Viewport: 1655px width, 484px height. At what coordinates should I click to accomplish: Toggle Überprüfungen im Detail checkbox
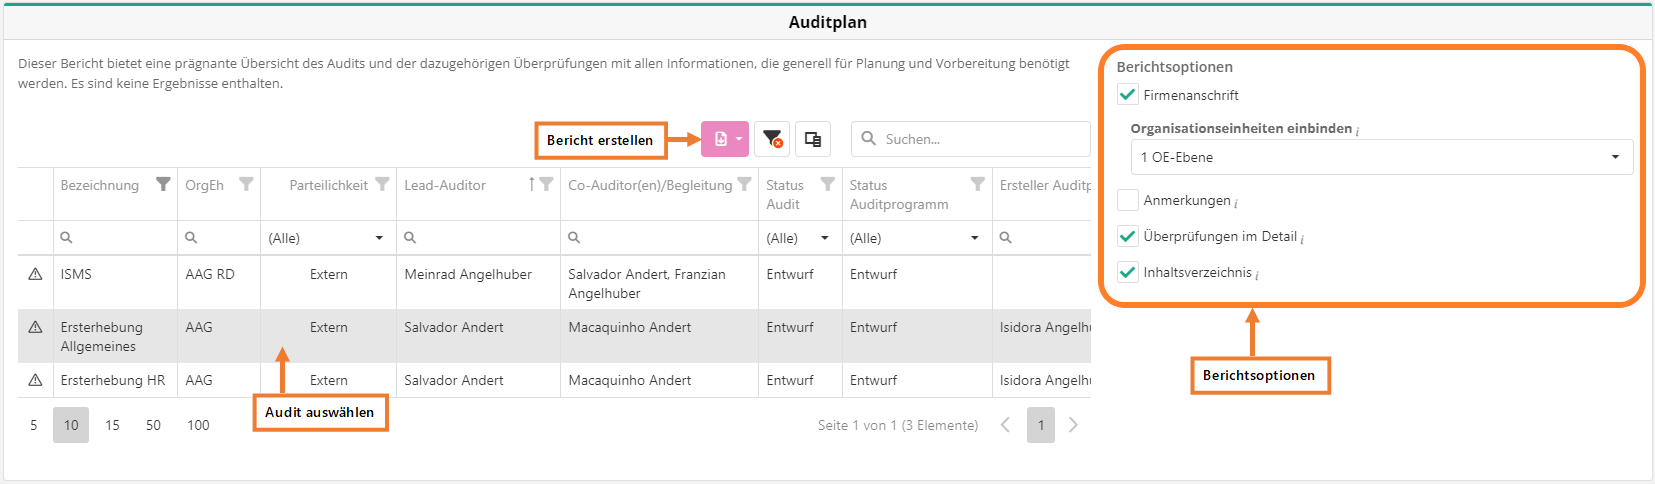(1128, 236)
